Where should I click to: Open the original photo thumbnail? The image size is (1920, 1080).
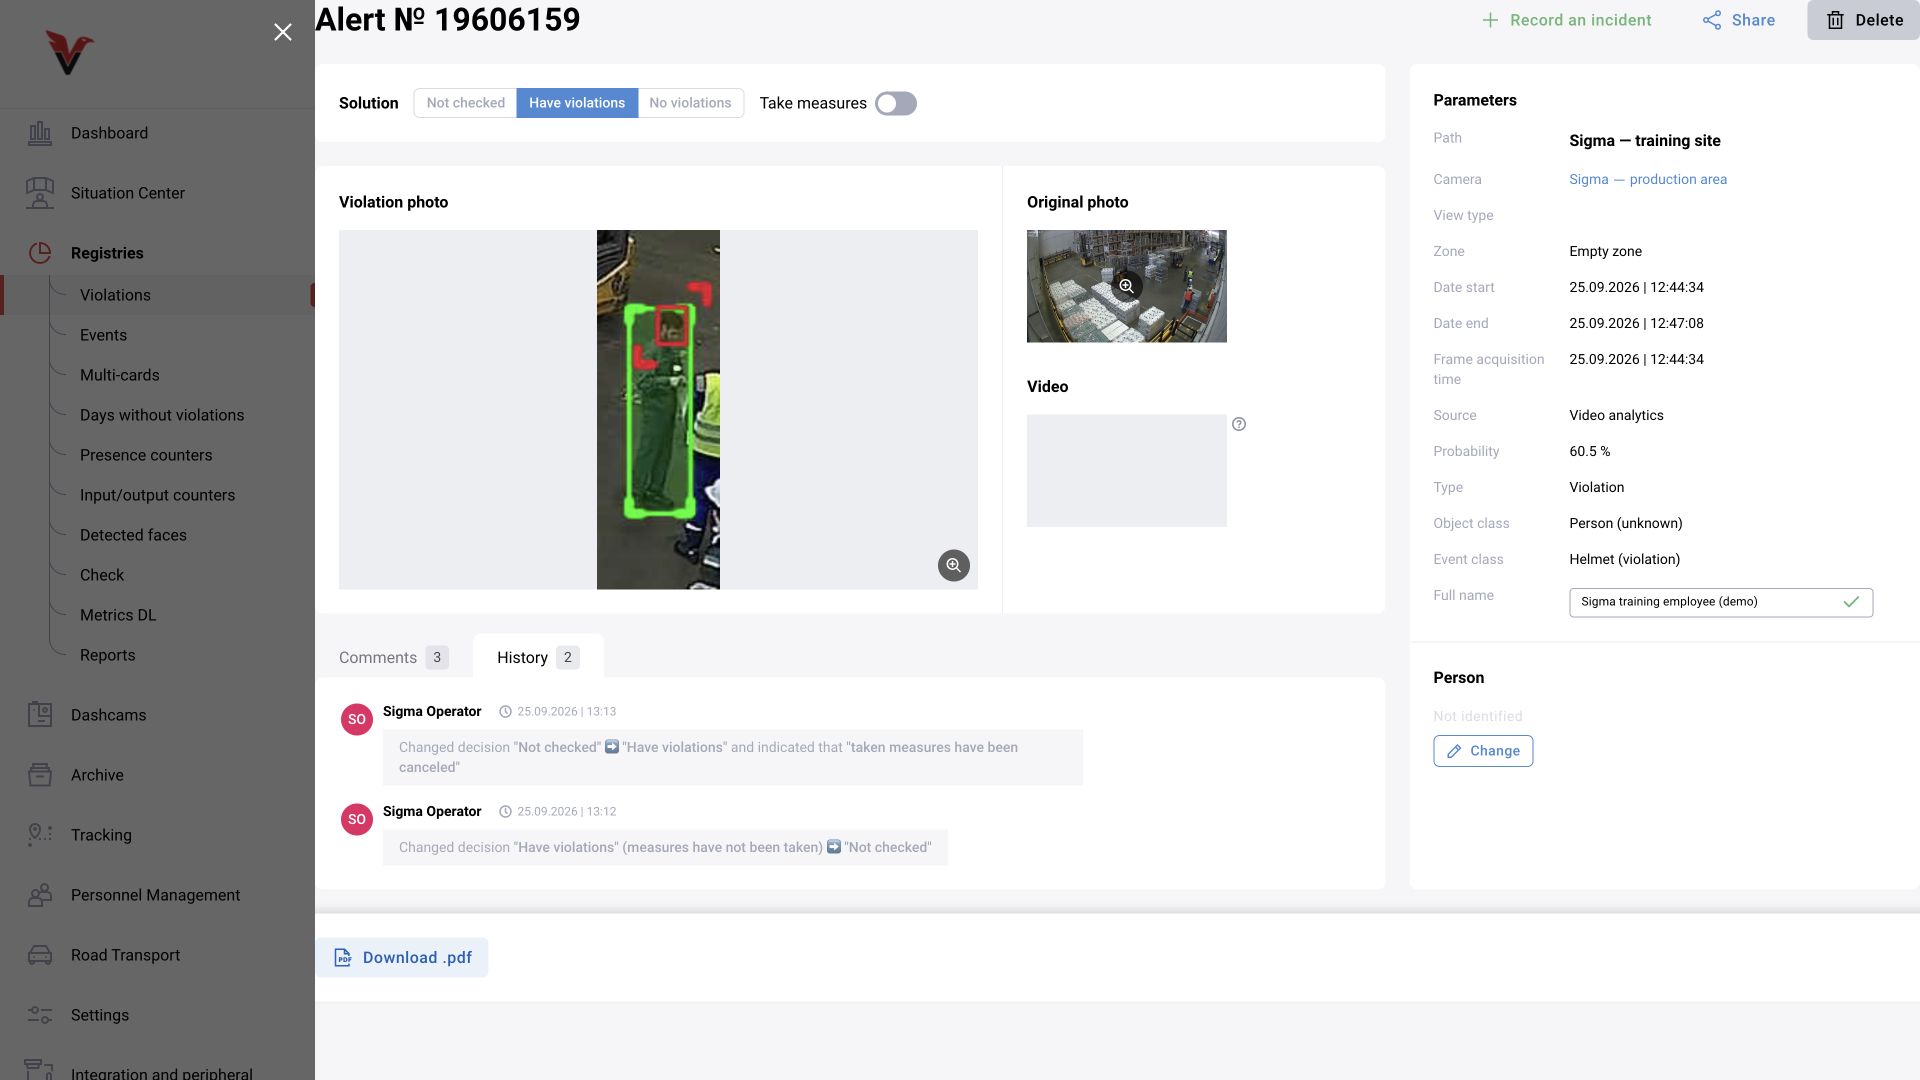[1126, 286]
